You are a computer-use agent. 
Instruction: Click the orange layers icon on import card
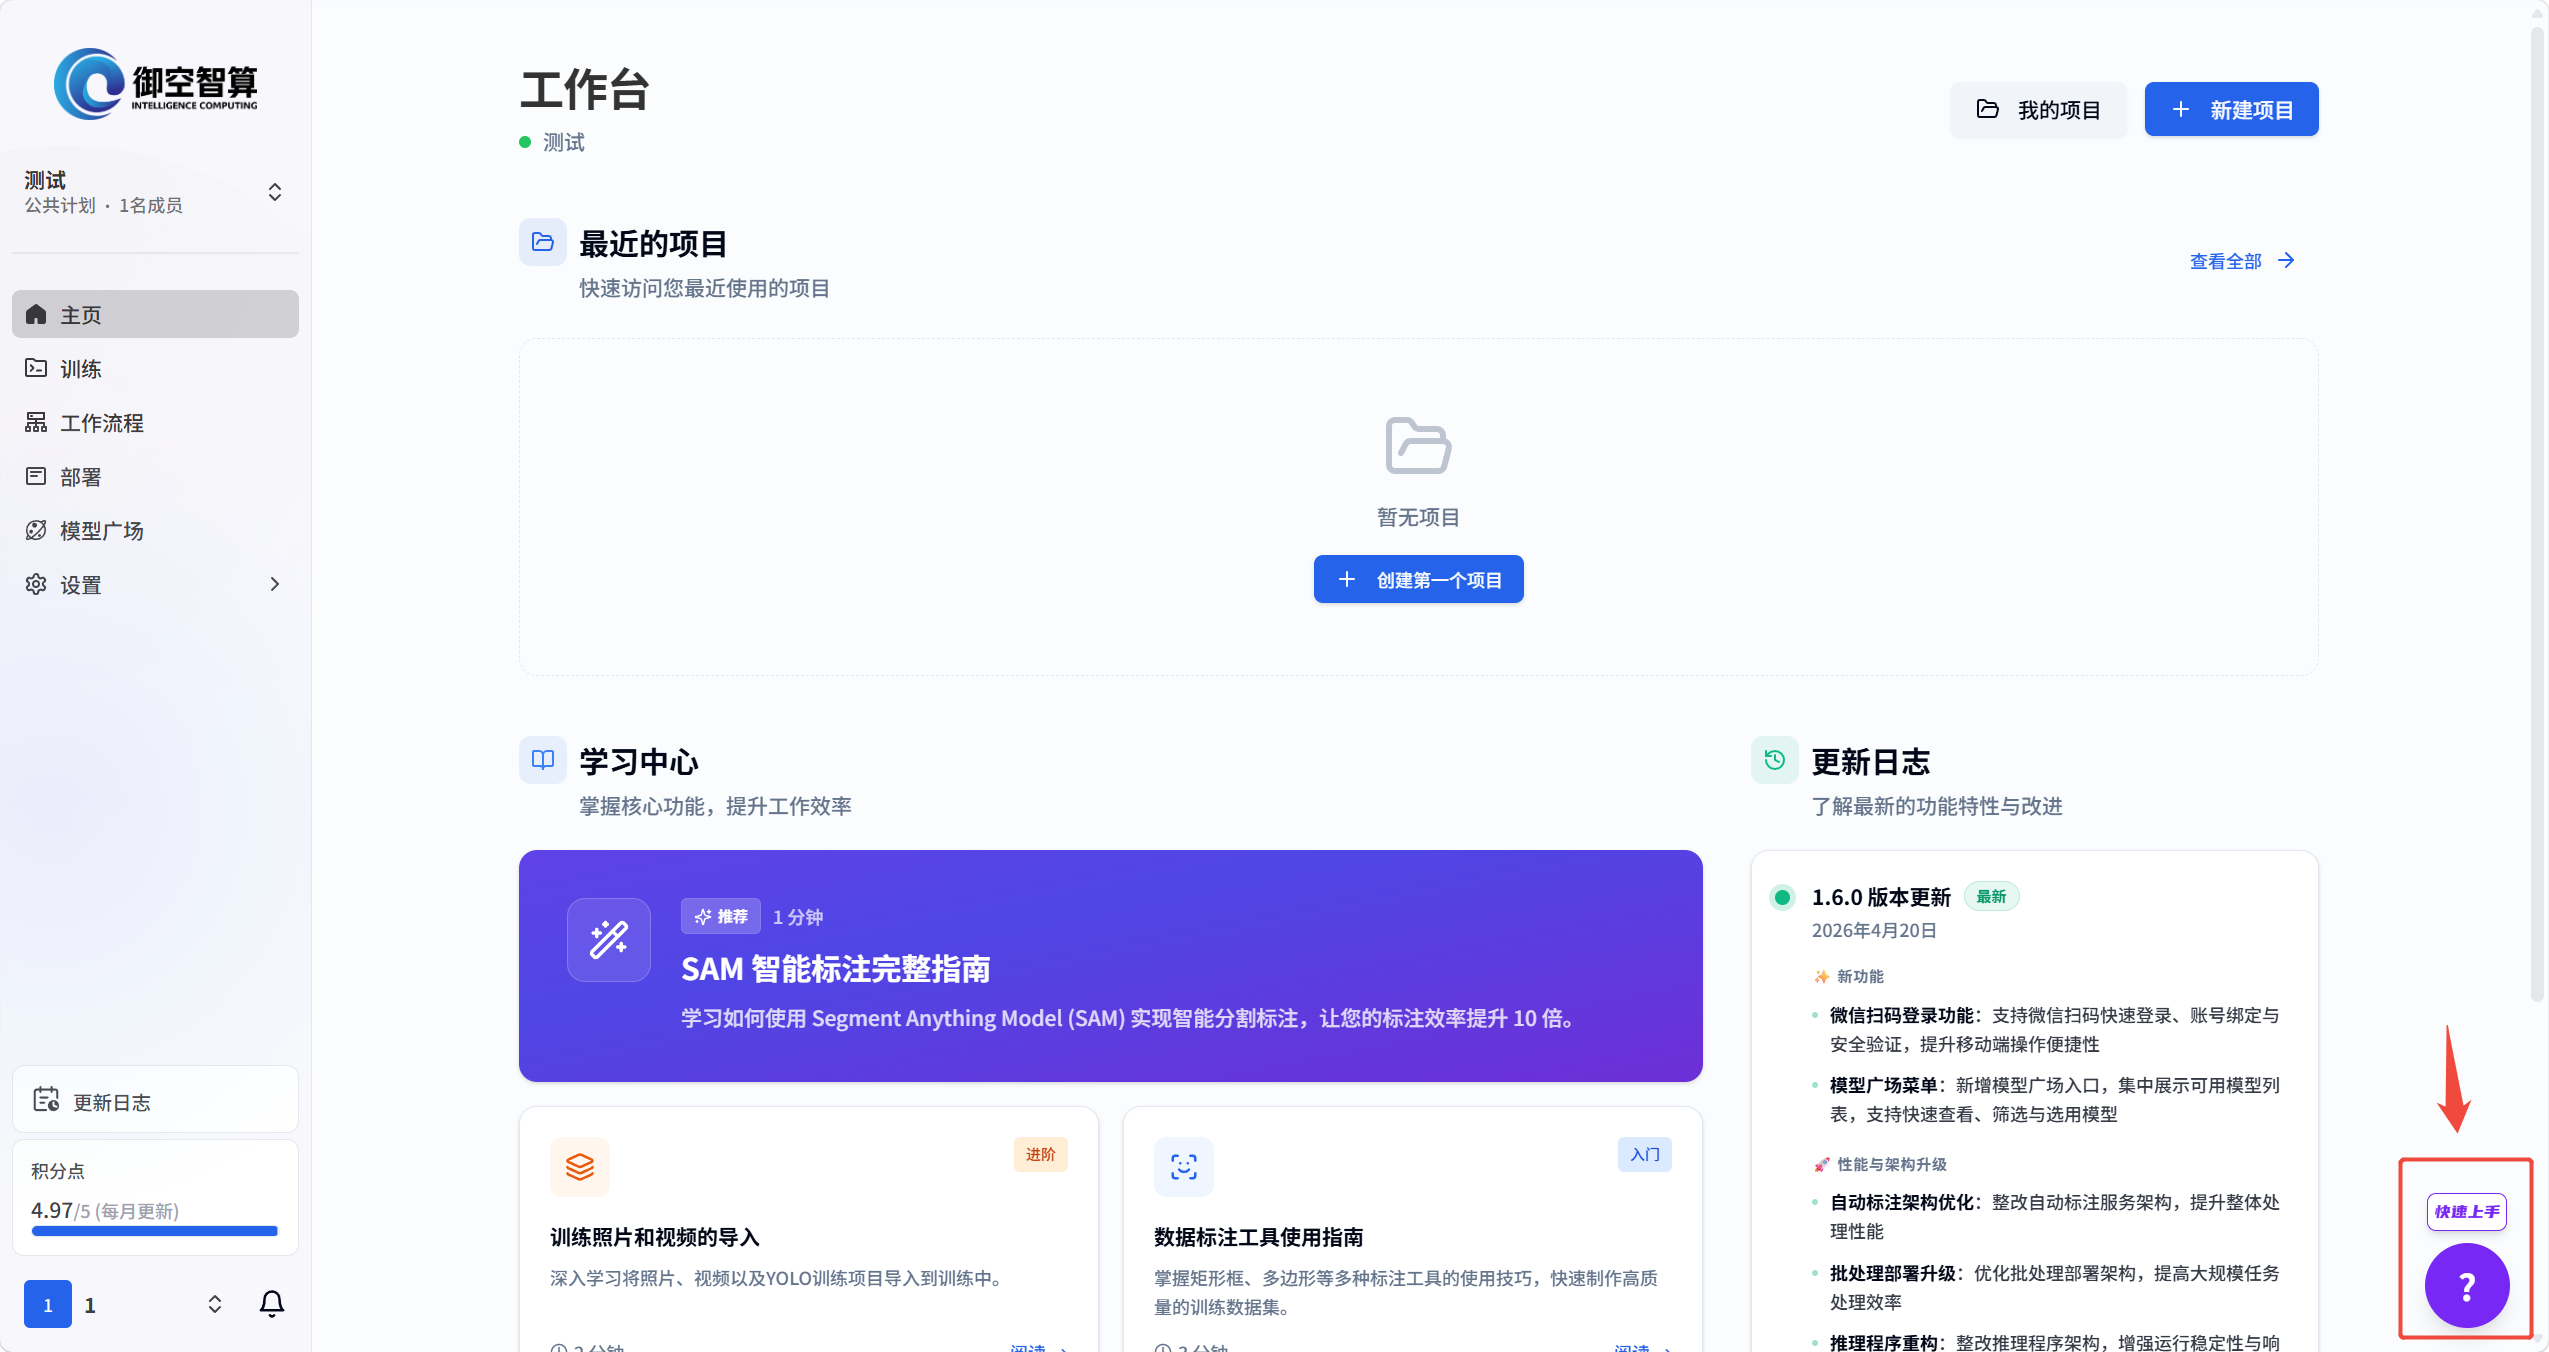580,1166
